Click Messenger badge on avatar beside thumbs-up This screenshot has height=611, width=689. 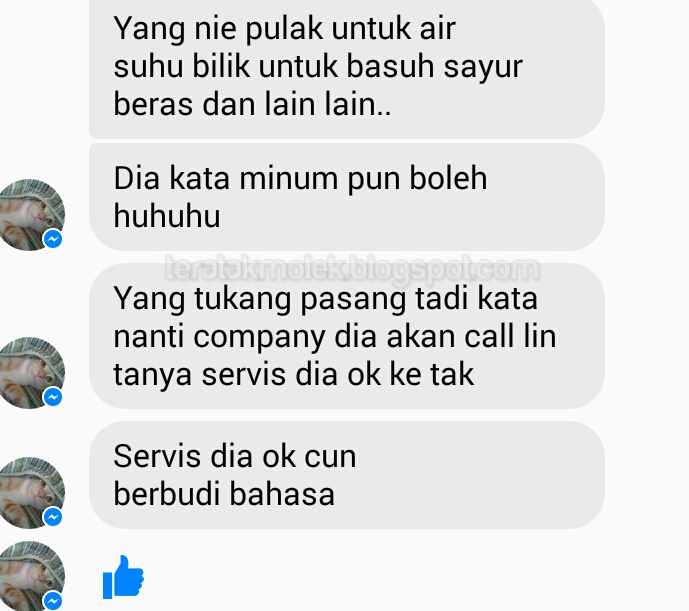click(x=53, y=600)
